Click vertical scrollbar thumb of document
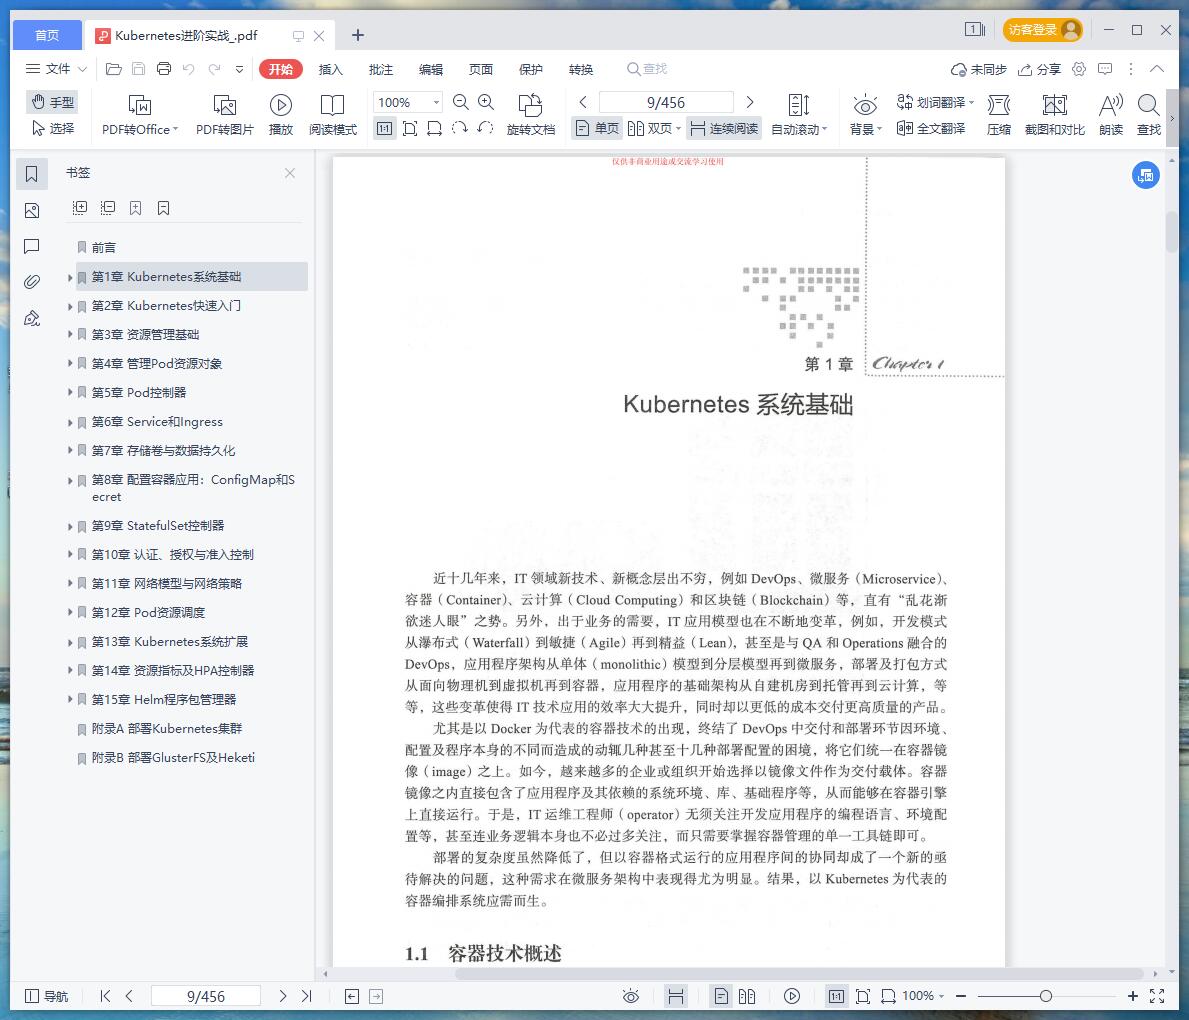 pos(1172,231)
